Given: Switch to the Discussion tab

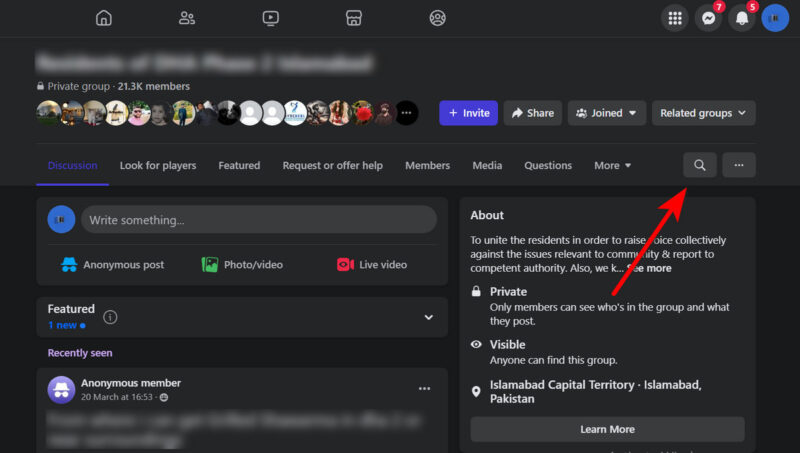Looking at the screenshot, I should coord(72,165).
